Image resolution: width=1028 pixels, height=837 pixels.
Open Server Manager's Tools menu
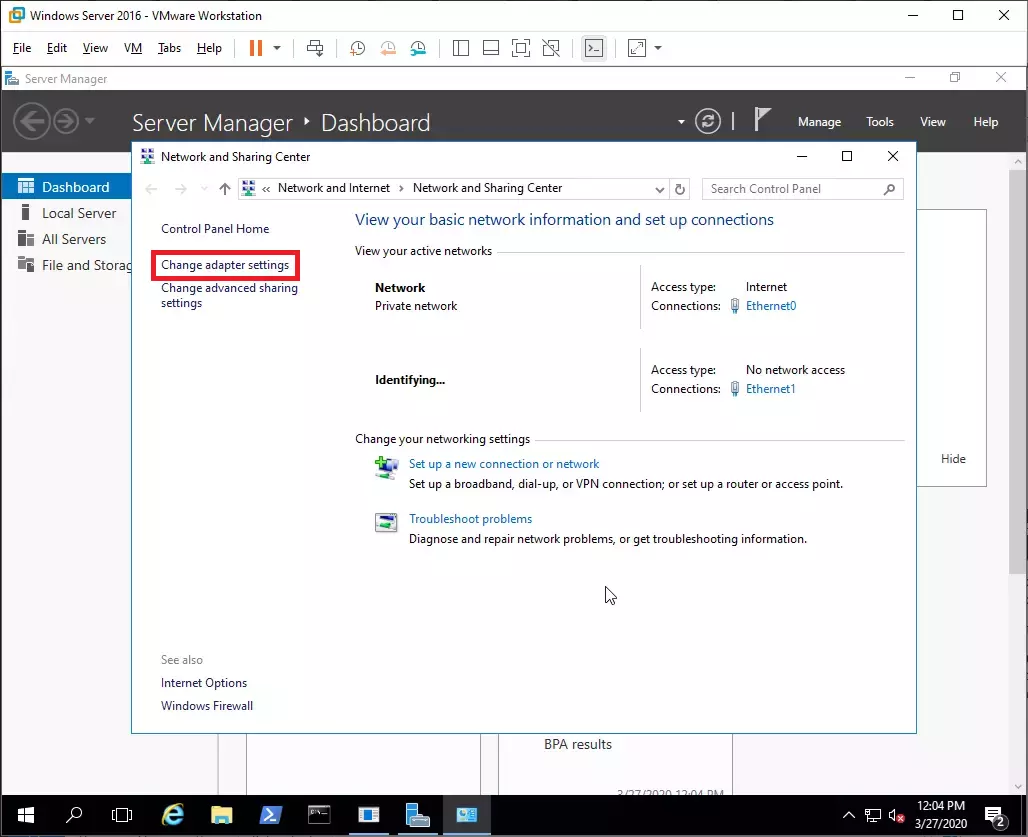click(879, 122)
